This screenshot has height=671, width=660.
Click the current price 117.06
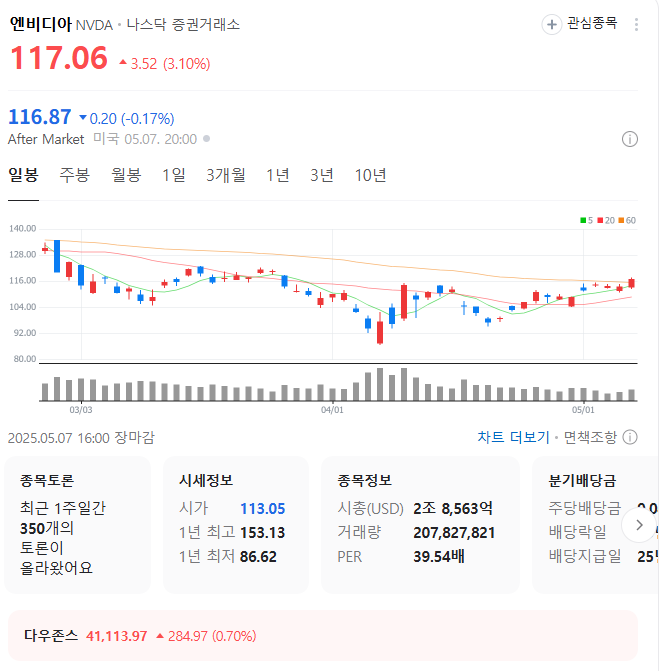coord(59,58)
